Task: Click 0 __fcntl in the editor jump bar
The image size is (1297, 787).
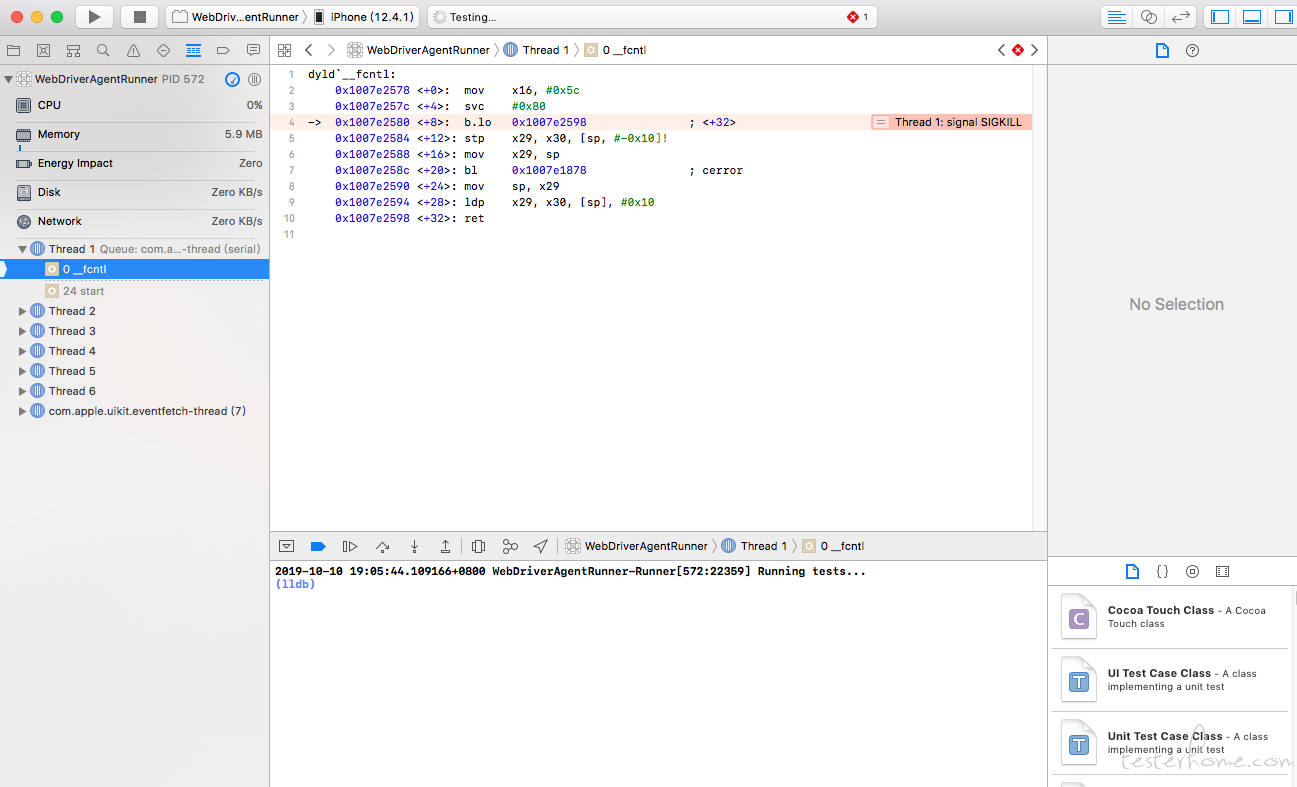Action: (x=615, y=50)
